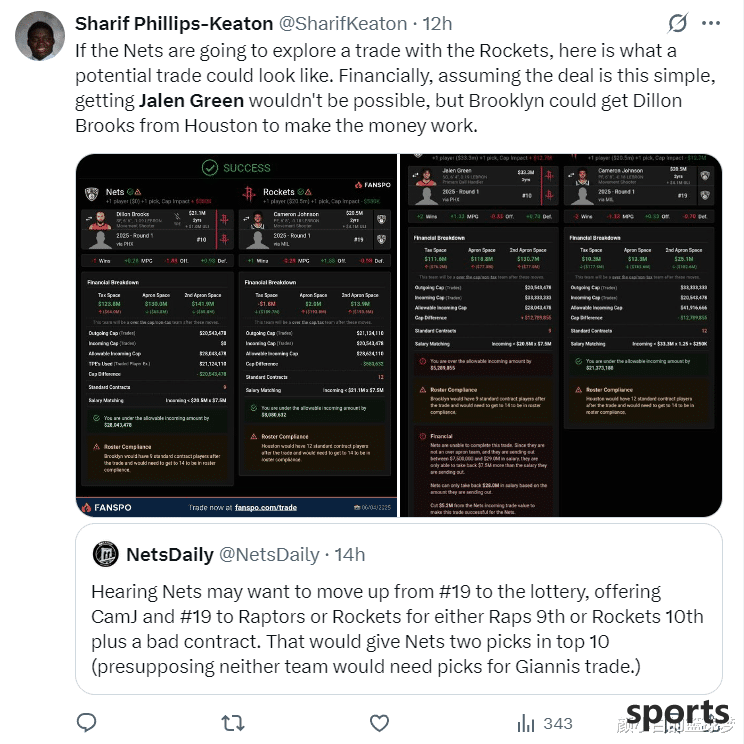Viewport: 744px width, 744px height.
Task: Reply using the speech bubble icon
Action: [87, 723]
